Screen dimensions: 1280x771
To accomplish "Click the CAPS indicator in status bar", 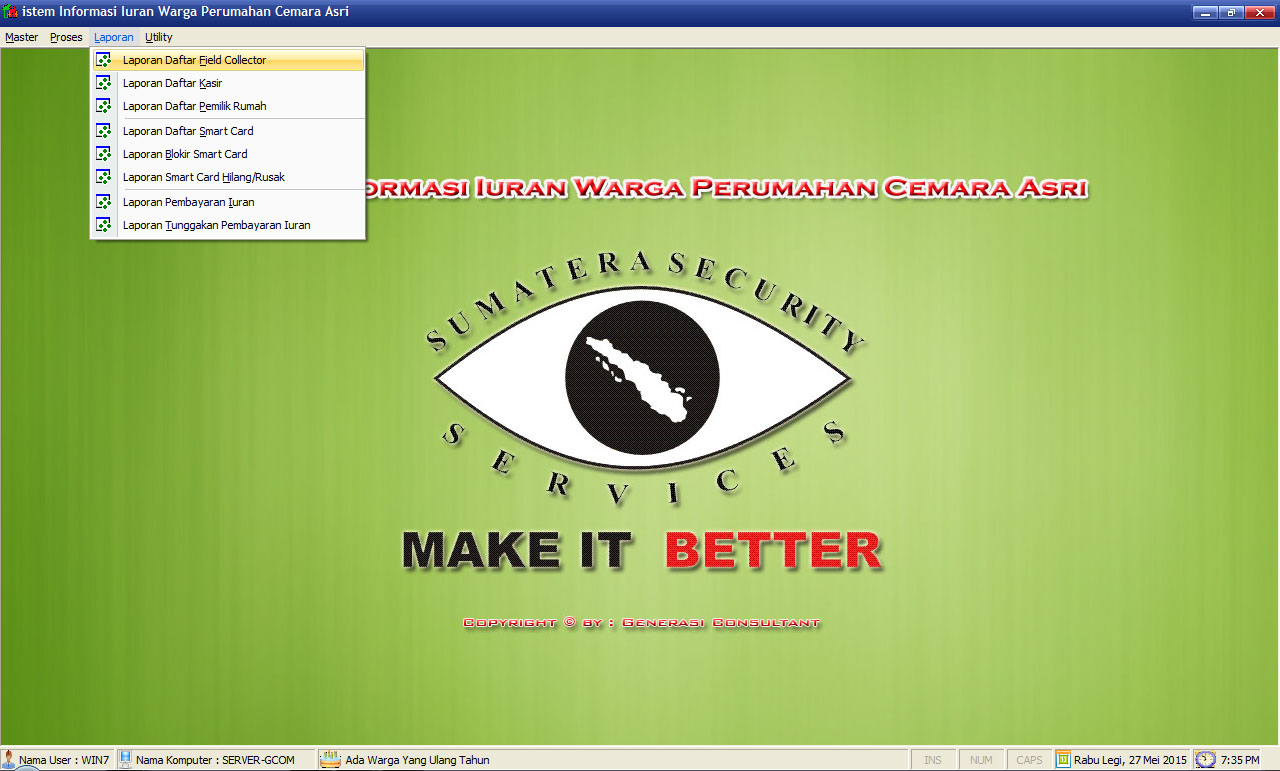I will point(1029,760).
